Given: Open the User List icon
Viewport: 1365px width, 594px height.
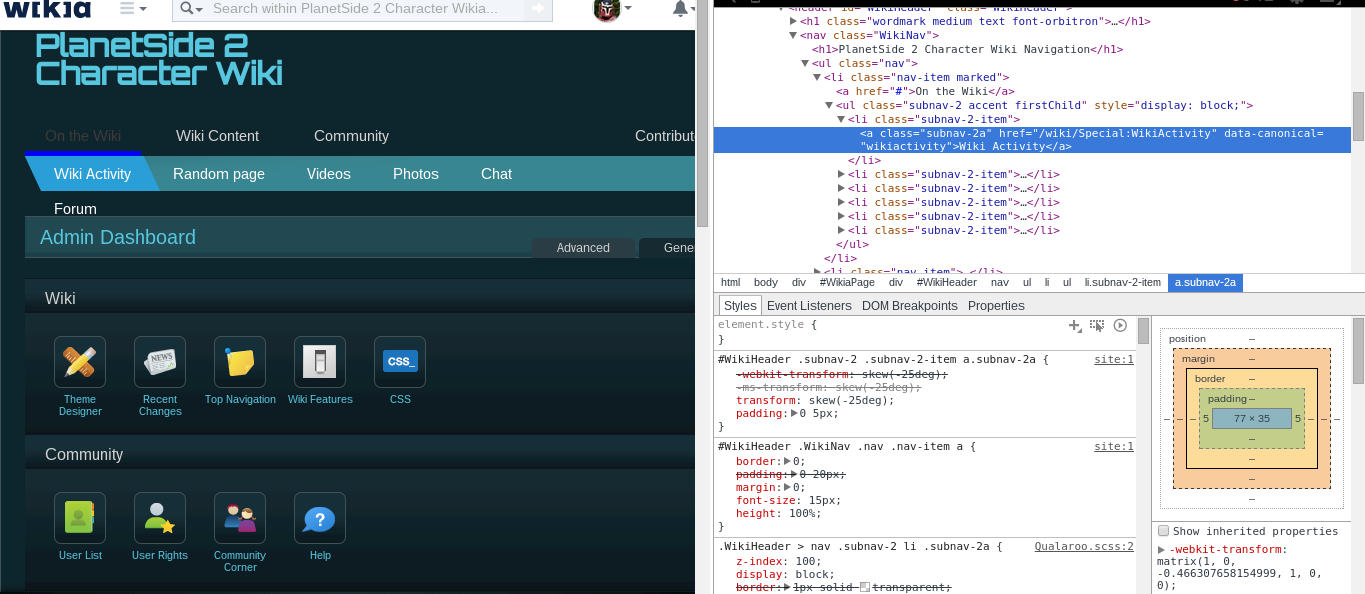Looking at the screenshot, I should [x=80, y=518].
